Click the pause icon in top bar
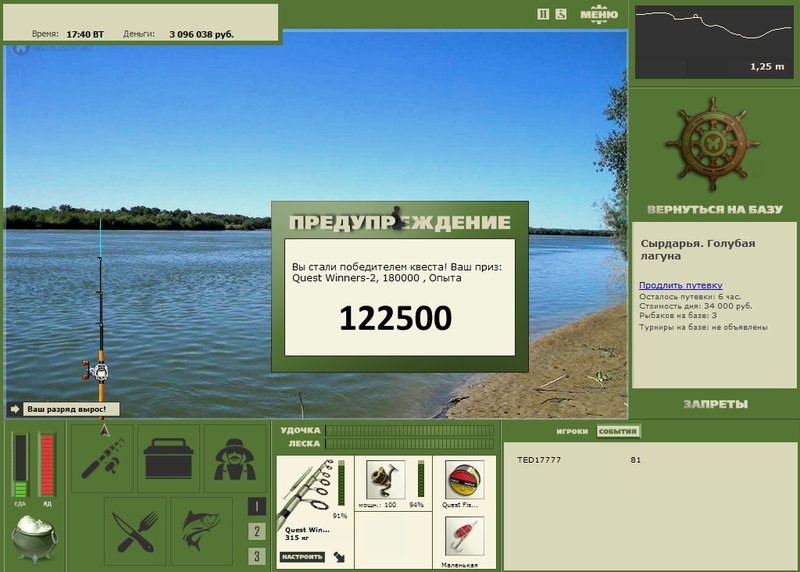 [543, 14]
